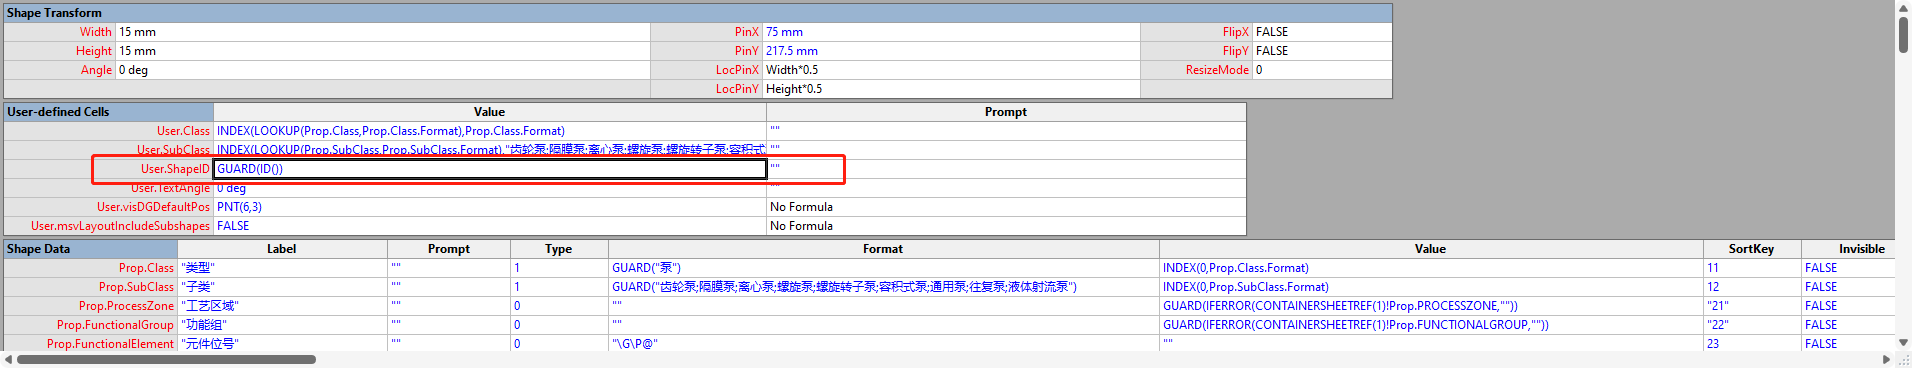Click the SortKey value "21"
The image size is (1912, 368).
(x=1752, y=306)
